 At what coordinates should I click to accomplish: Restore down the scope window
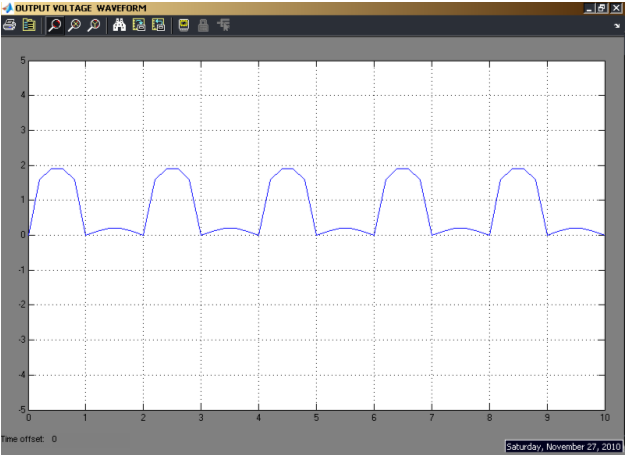point(602,8)
